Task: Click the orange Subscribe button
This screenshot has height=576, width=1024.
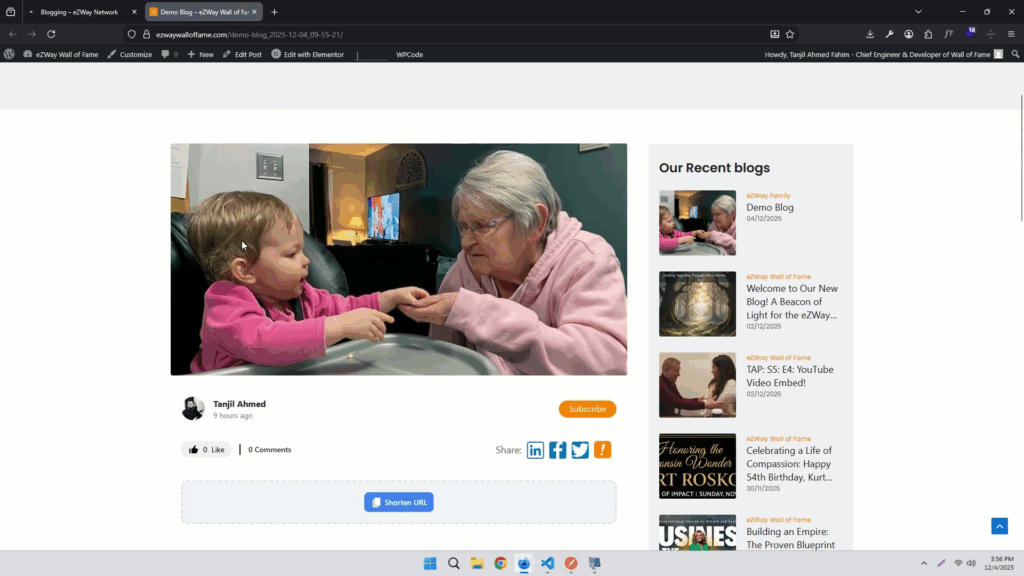Action: point(587,409)
